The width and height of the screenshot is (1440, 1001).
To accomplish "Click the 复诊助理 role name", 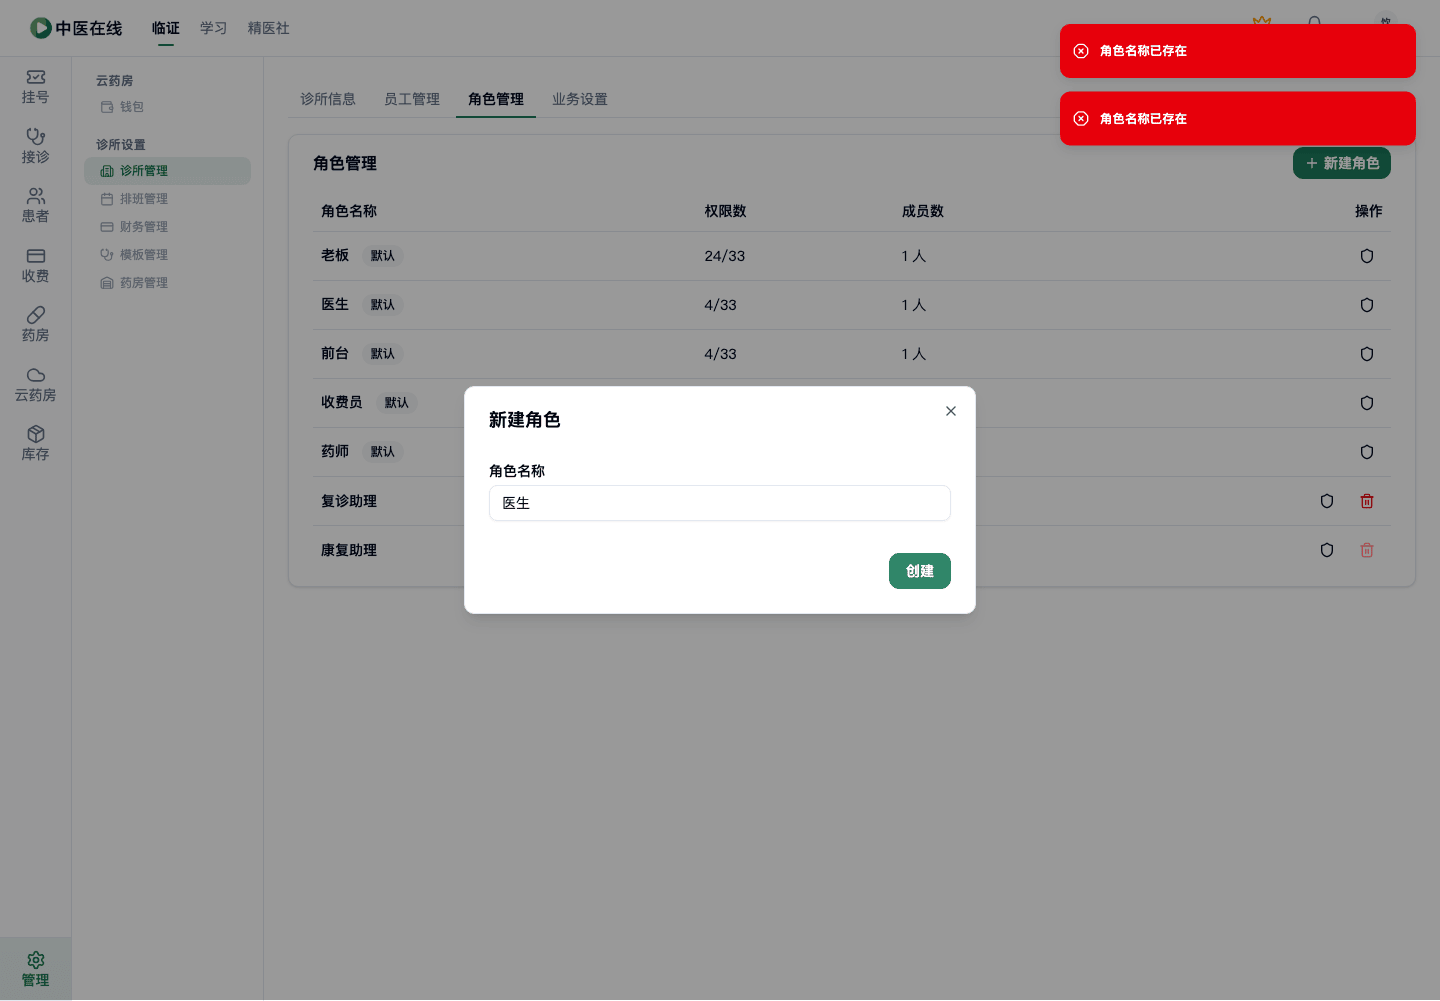I will pos(349,501).
